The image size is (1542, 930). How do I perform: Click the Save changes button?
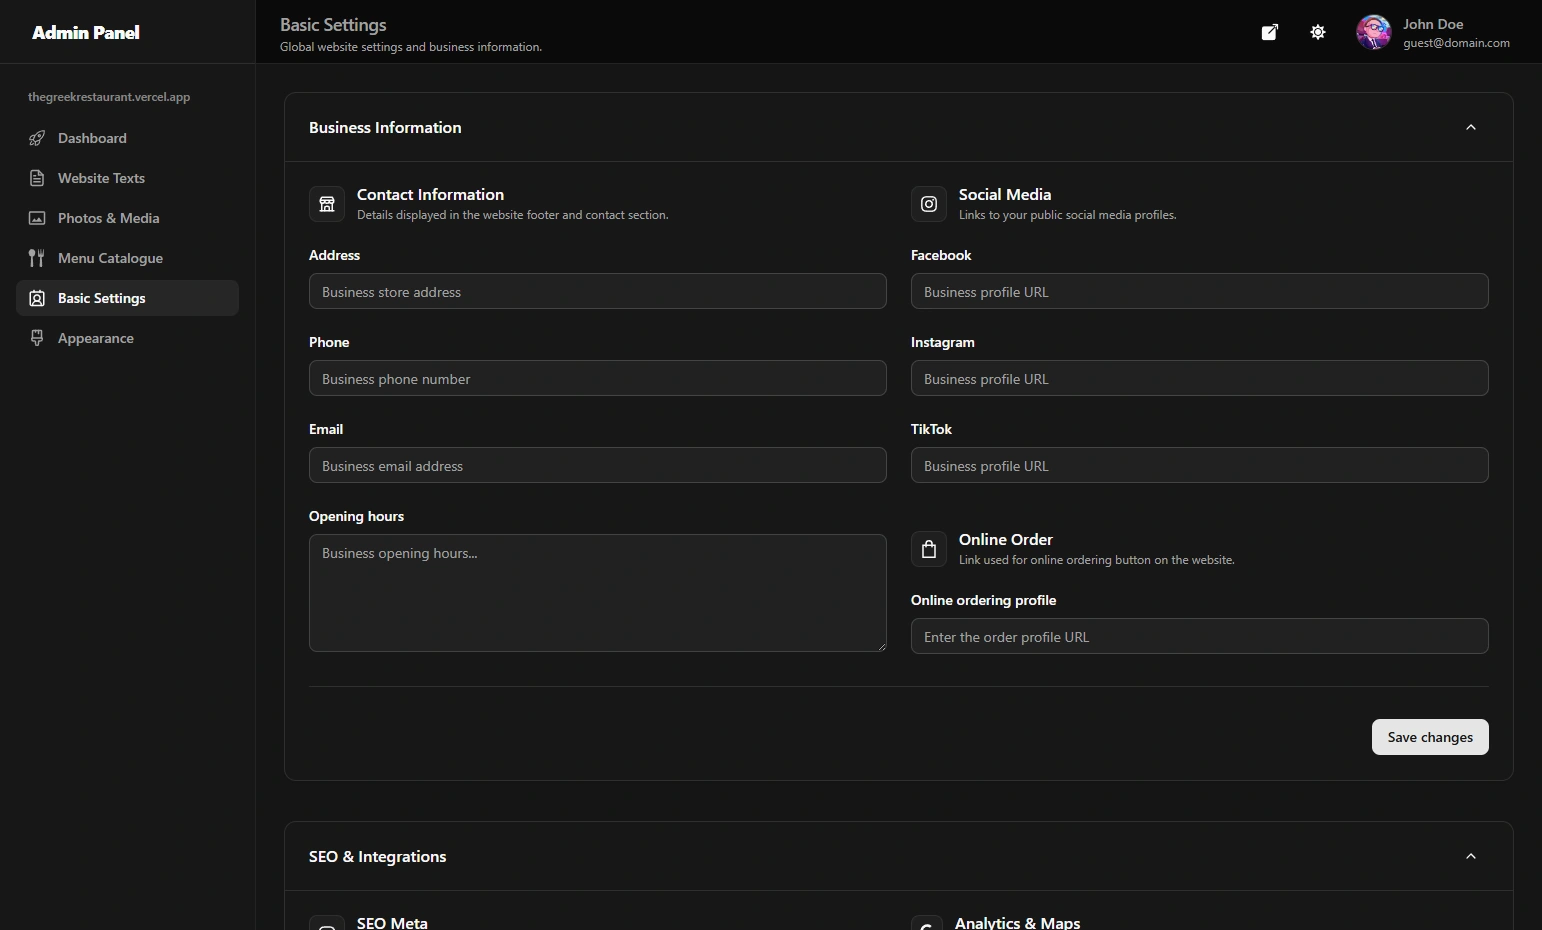point(1430,737)
